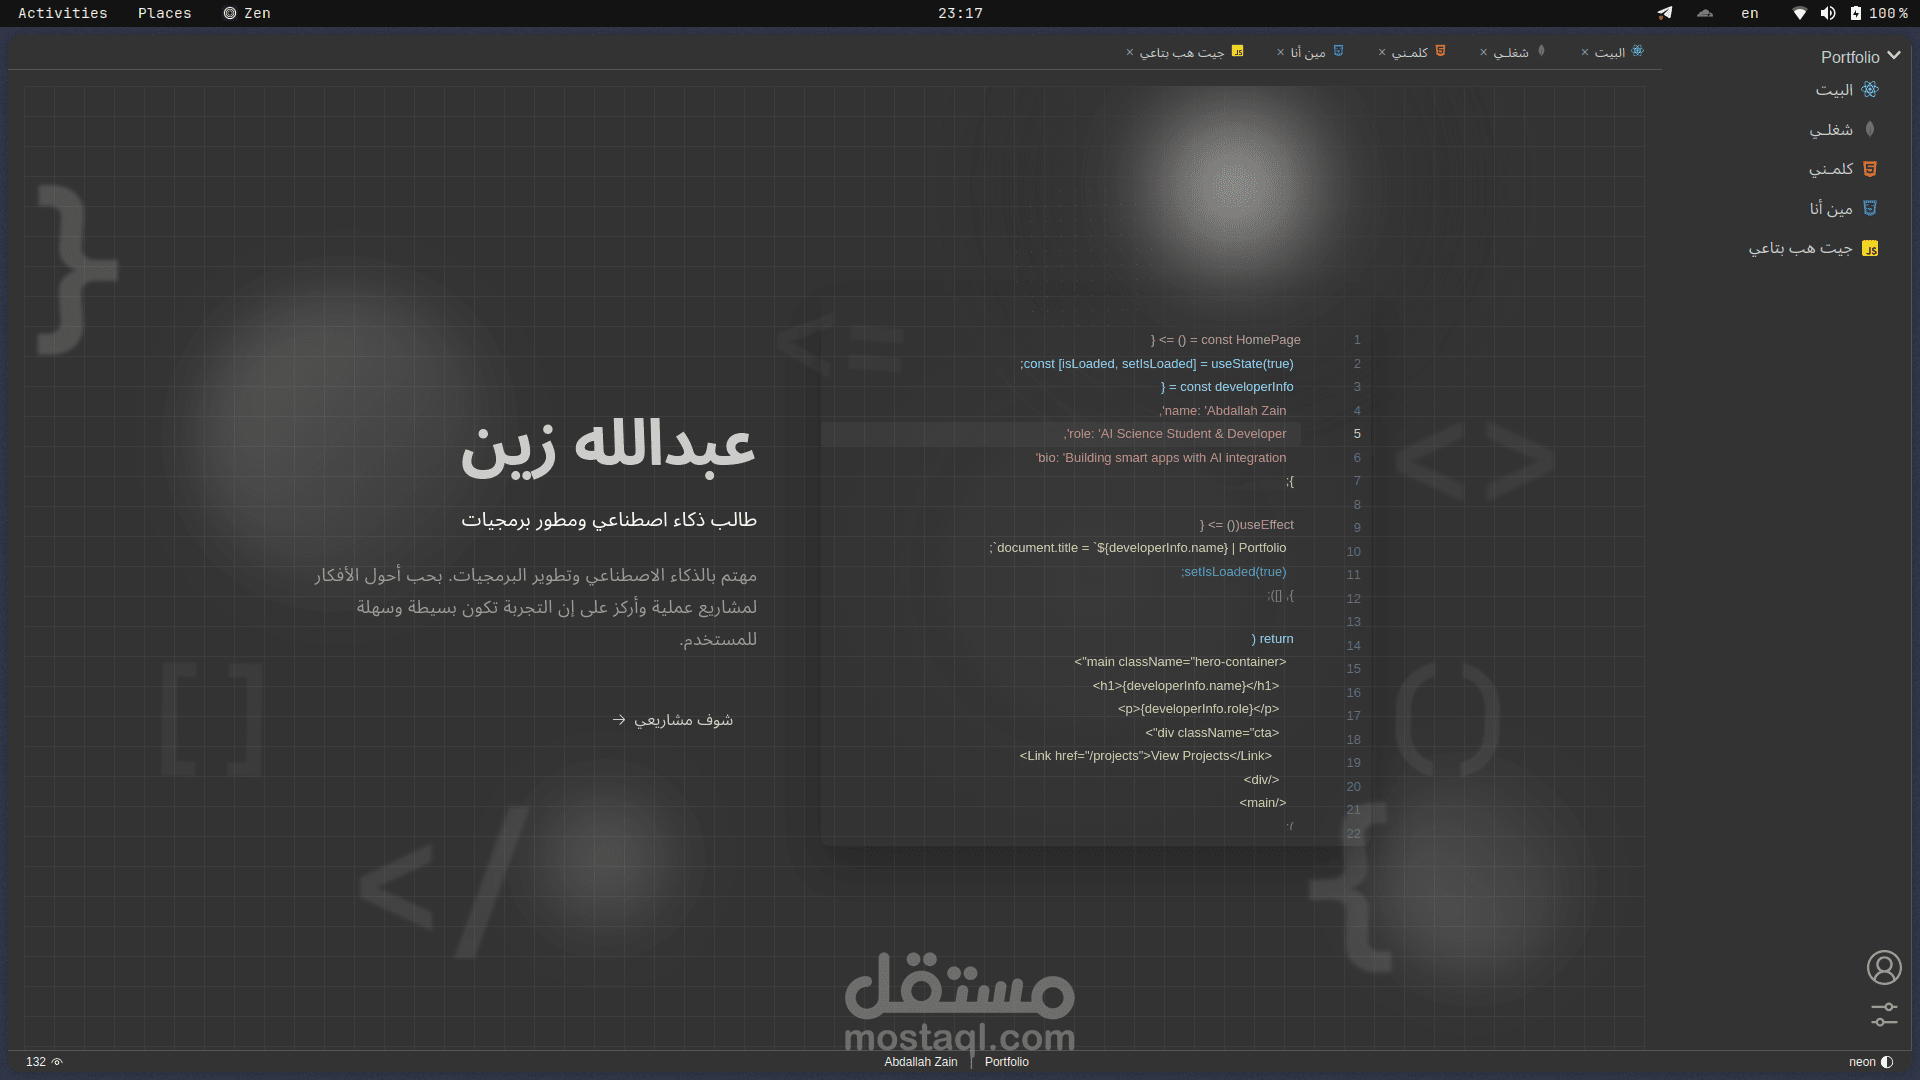Open the settings sliders icon
This screenshot has width=1920, height=1080.
point(1884,1014)
